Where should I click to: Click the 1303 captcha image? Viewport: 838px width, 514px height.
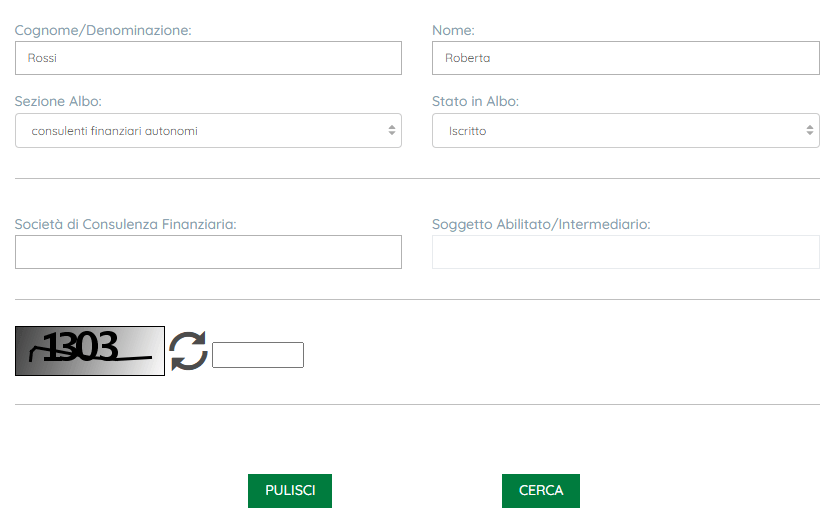tap(90, 351)
